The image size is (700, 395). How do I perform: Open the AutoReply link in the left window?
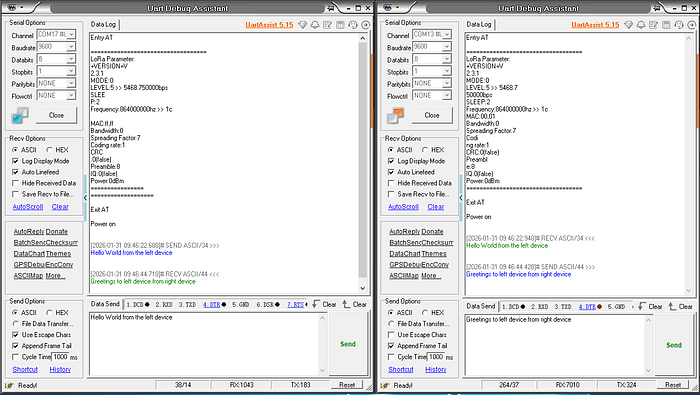(x=29, y=232)
